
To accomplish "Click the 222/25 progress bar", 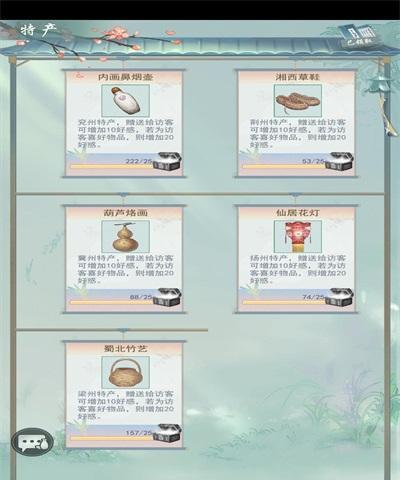I will [x=112, y=166].
